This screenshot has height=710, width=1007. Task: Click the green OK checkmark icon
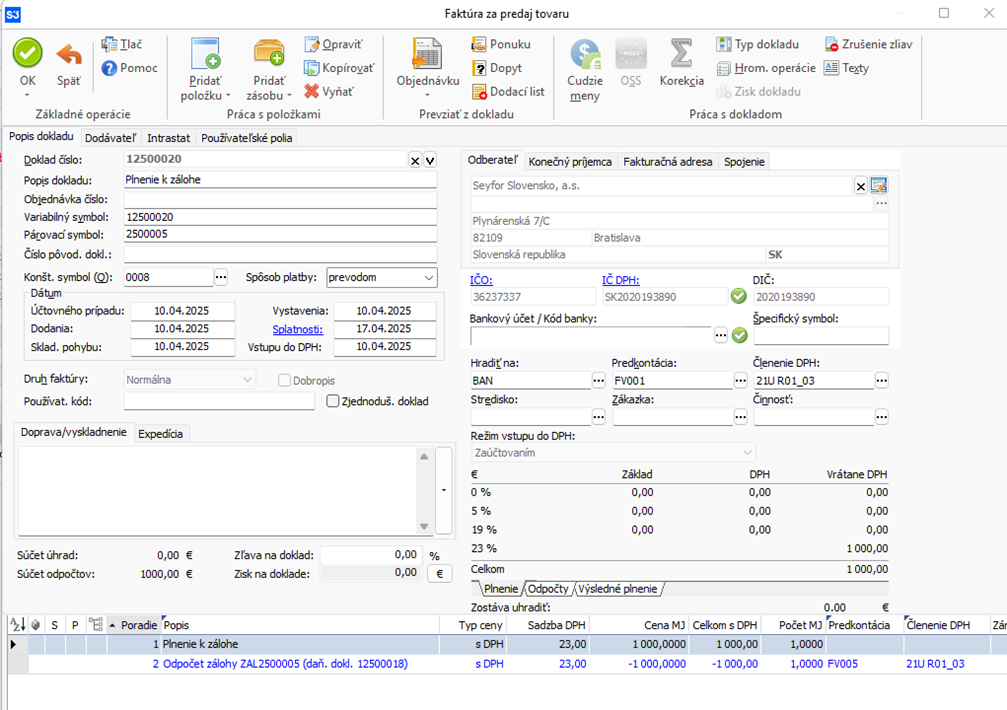point(28,53)
